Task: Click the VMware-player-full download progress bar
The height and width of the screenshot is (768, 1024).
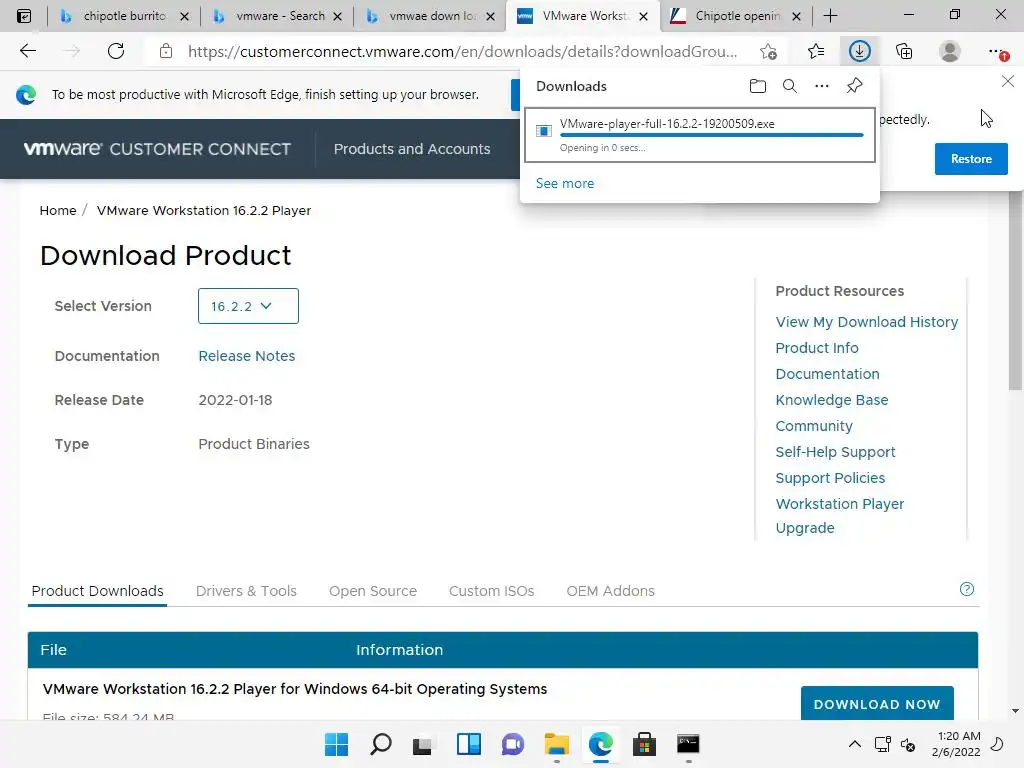Action: click(x=711, y=135)
